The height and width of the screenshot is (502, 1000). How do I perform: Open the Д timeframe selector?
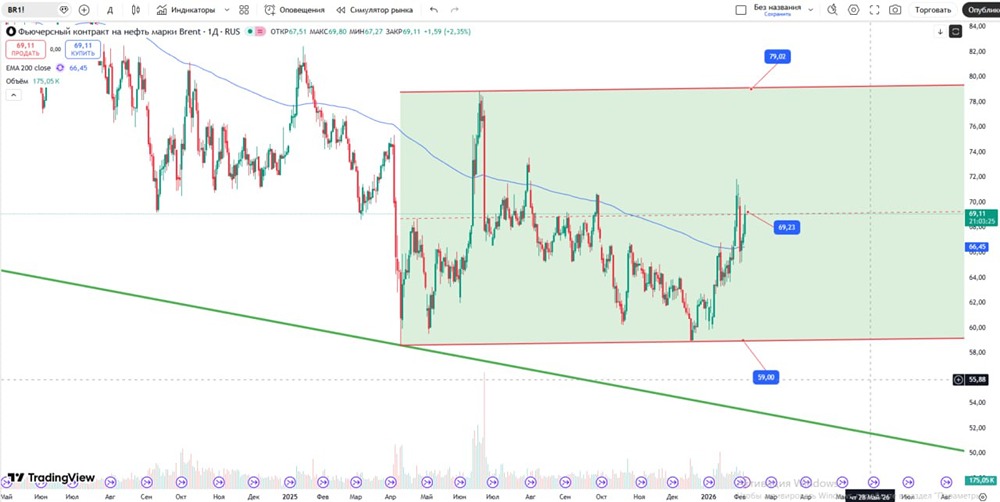click(x=110, y=10)
